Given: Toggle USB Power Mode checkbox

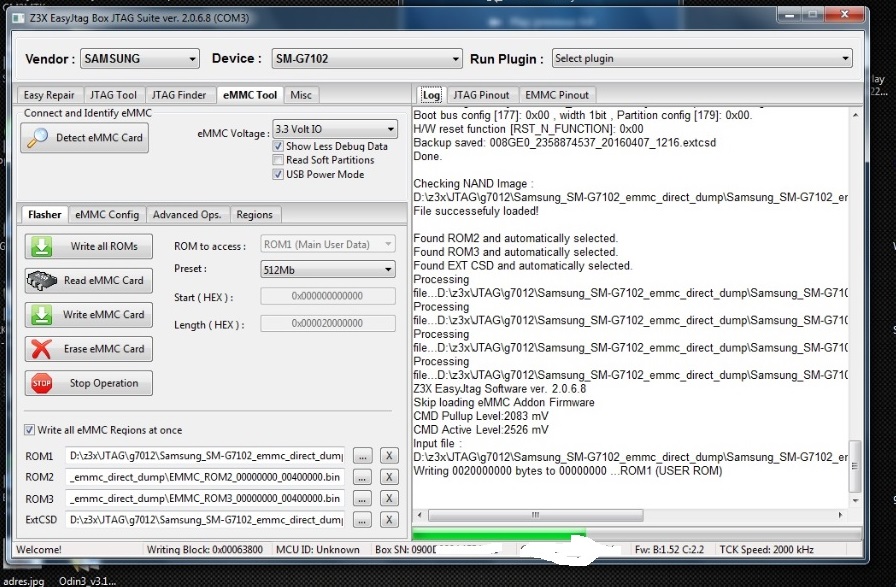Looking at the screenshot, I should click(278, 175).
